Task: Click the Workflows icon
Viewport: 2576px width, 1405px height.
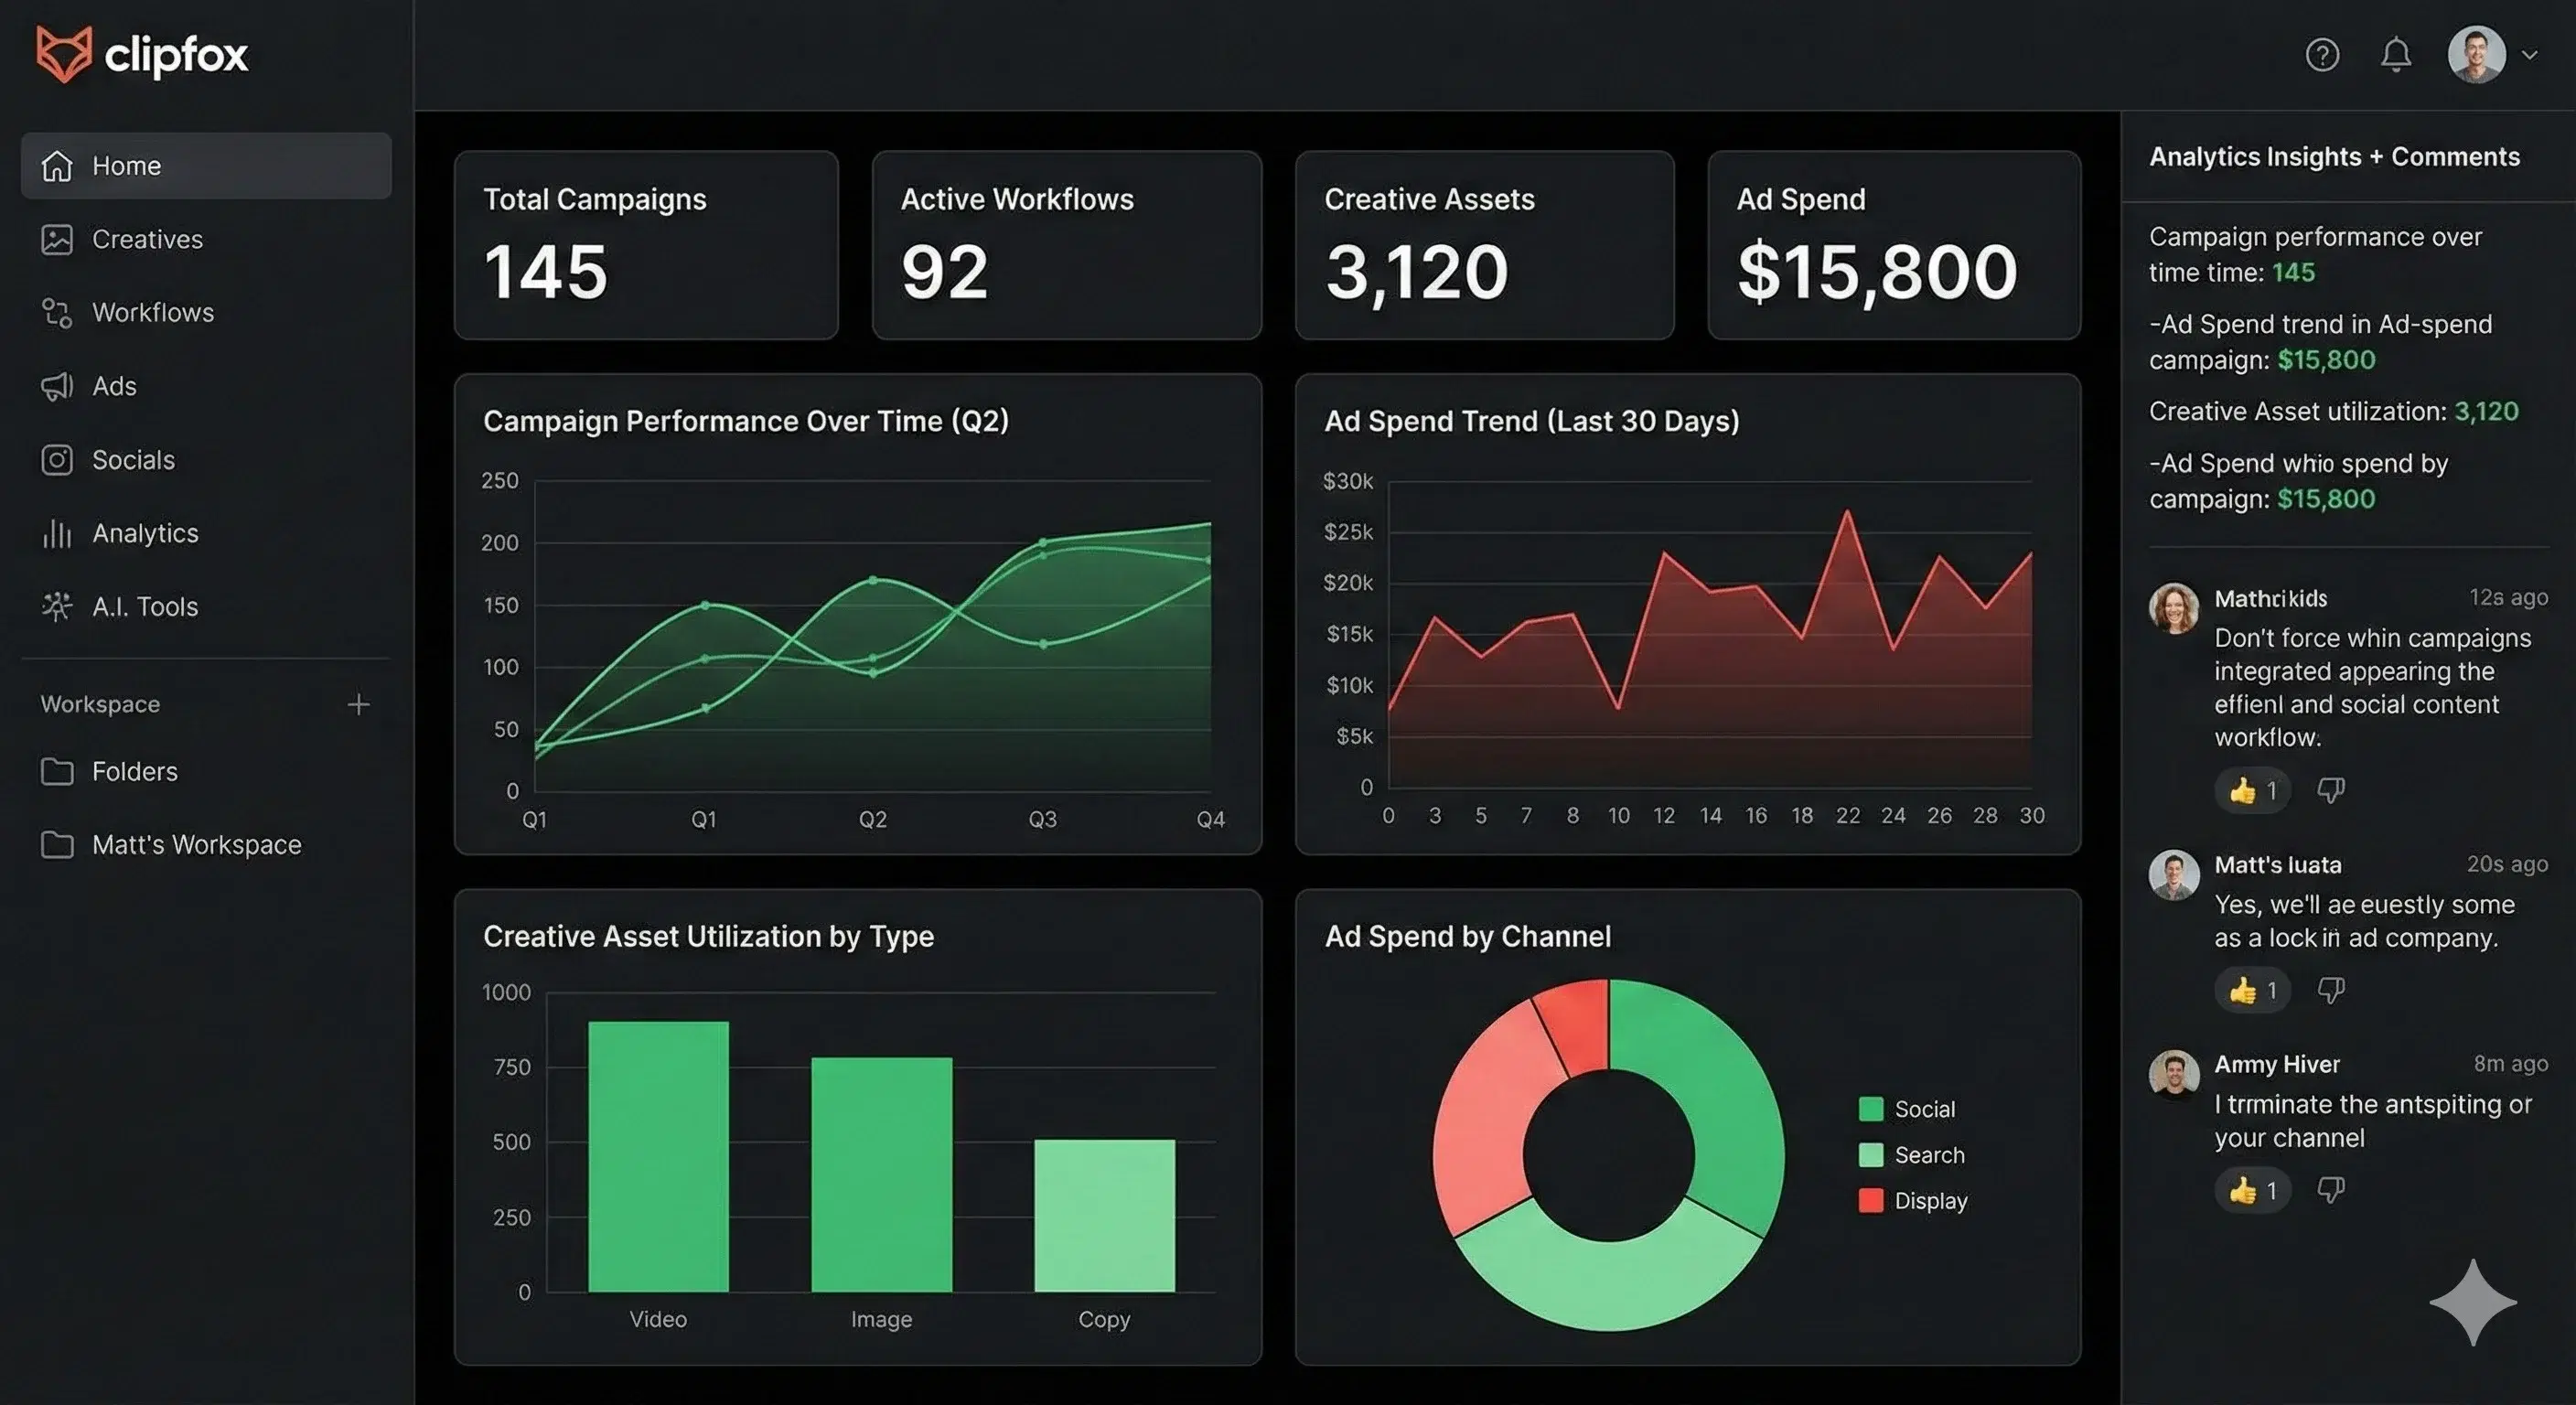Action: click(x=58, y=313)
